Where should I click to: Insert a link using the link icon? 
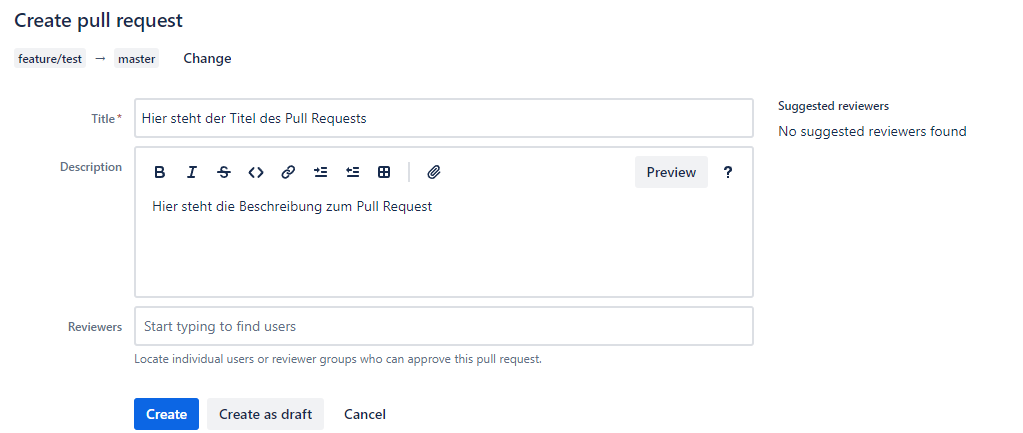[x=288, y=172]
